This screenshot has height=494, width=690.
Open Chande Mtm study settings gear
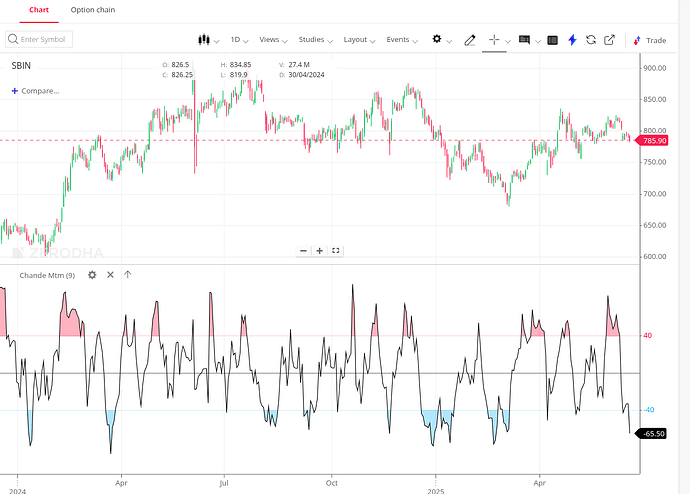pyautogui.click(x=92, y=275)
